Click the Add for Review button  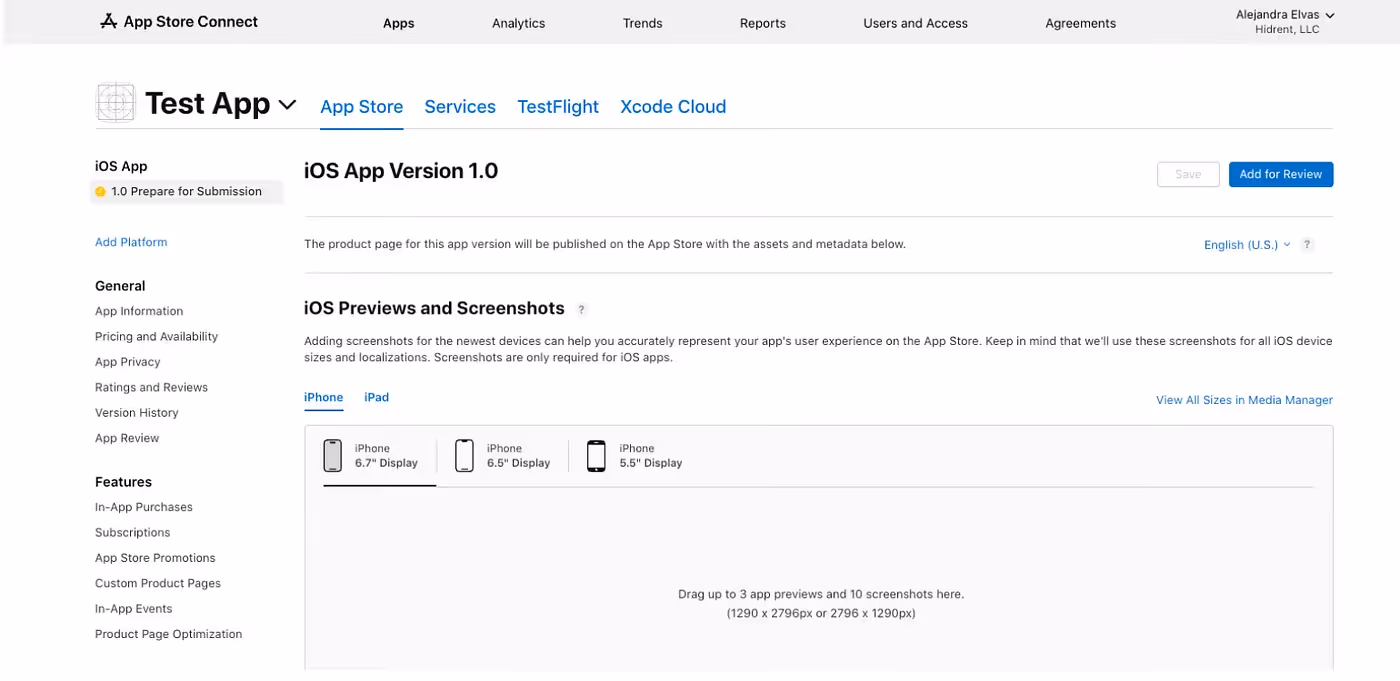pos(1281,174)
